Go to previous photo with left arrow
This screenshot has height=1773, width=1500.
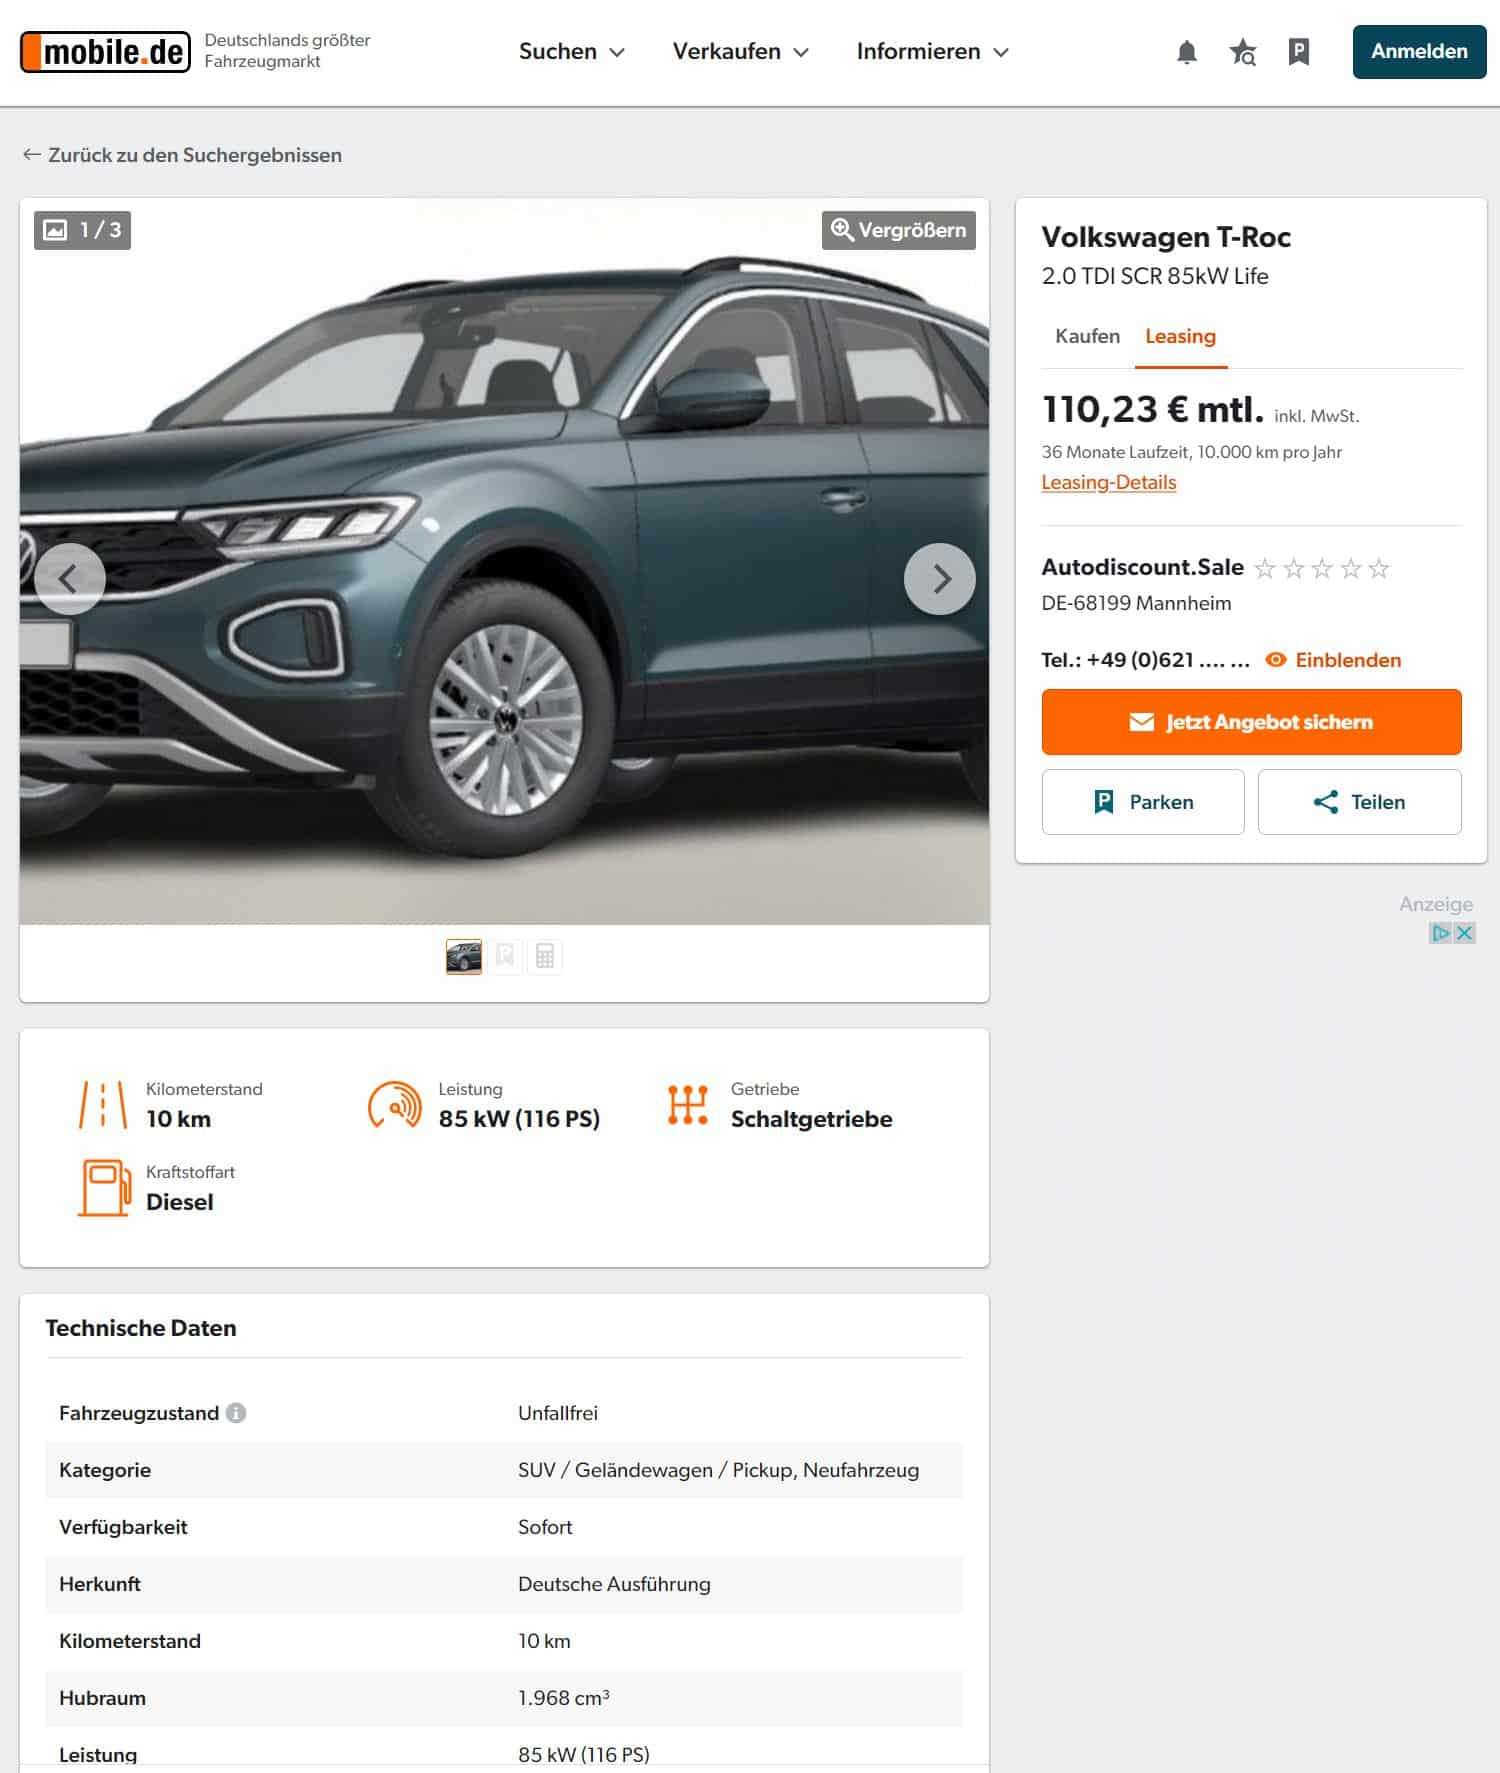click(x=69, y=579)
